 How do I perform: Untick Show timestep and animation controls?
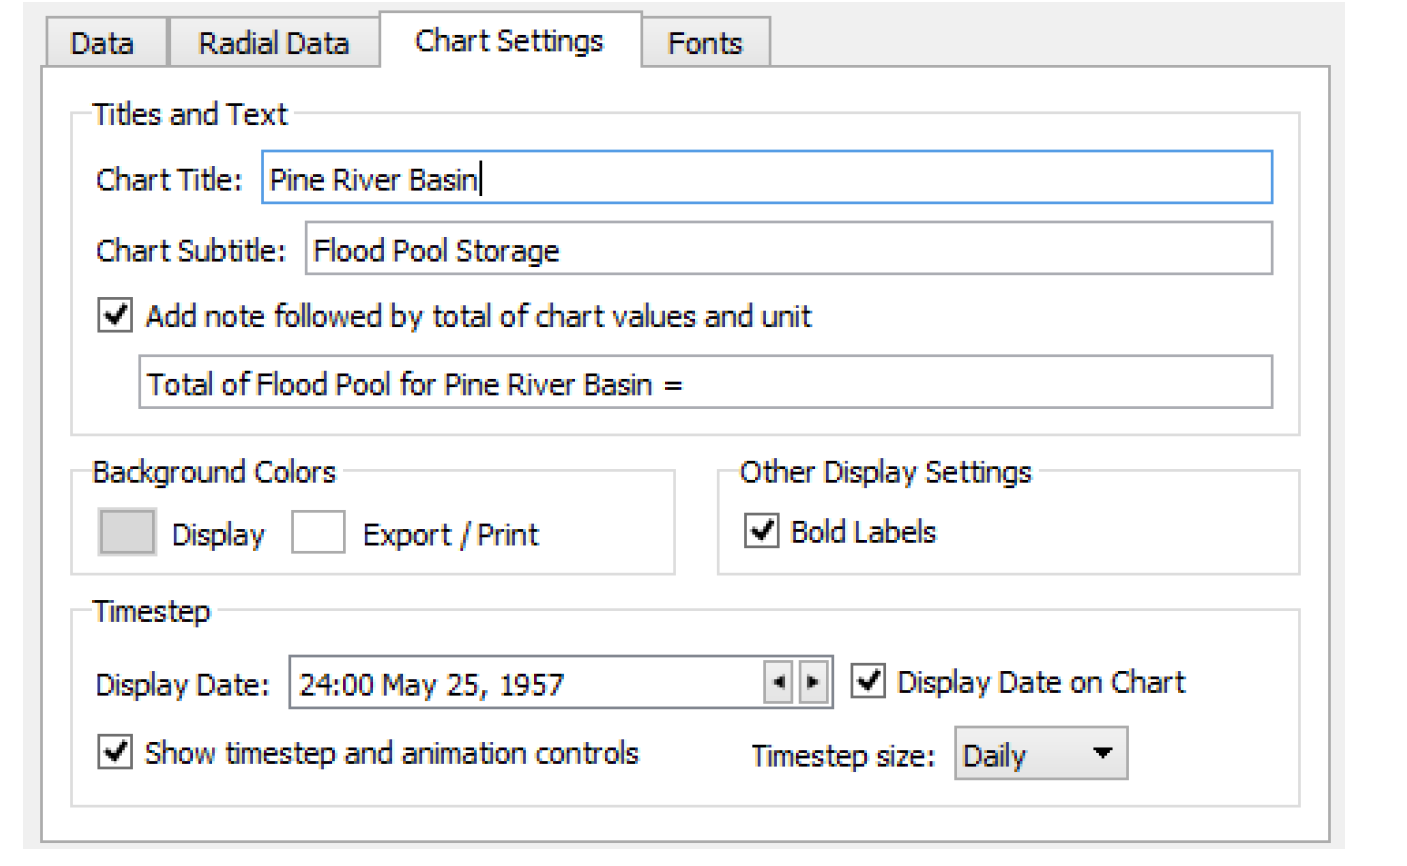[x=116, y=751]
